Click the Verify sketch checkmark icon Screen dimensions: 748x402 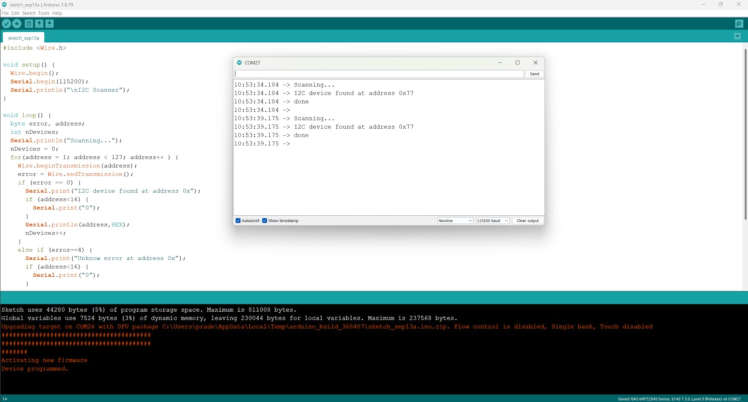(x=6, y=23)
